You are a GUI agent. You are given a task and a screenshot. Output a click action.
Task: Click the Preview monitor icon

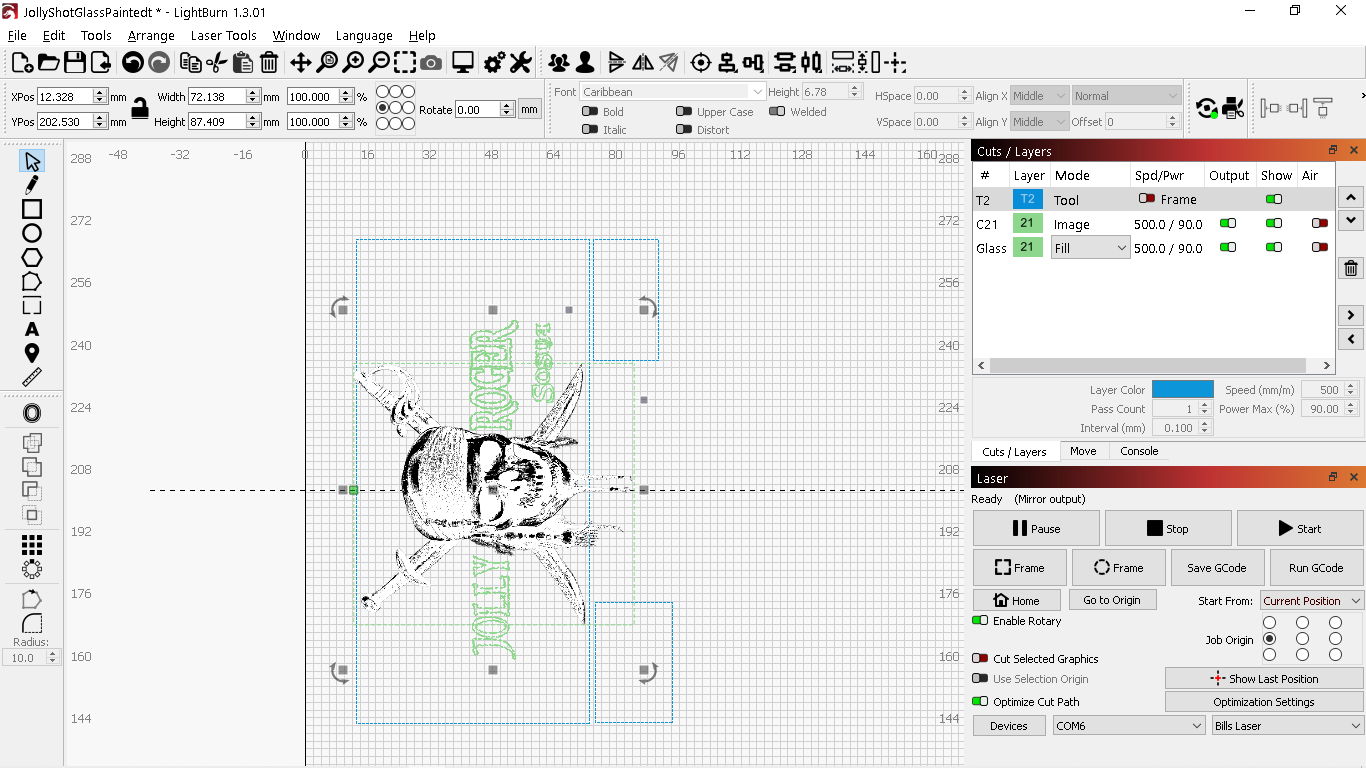point(462,63)
